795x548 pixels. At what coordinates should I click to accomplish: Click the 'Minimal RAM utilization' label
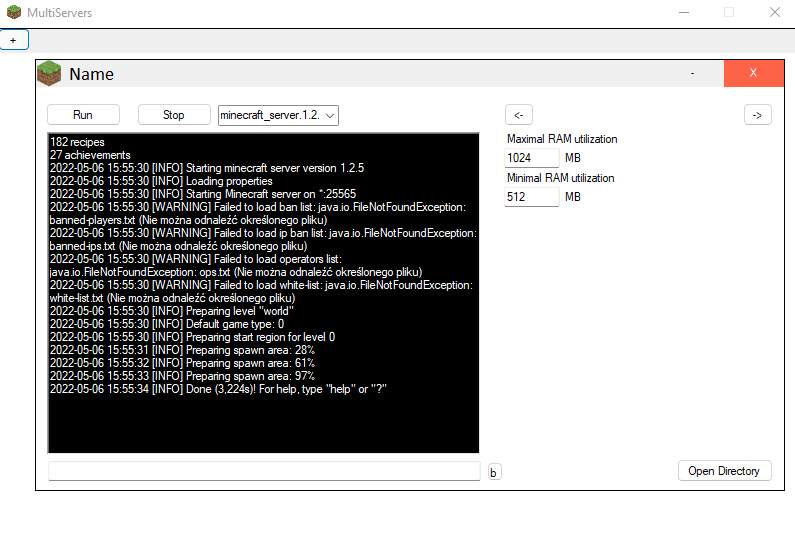(560, 178)
